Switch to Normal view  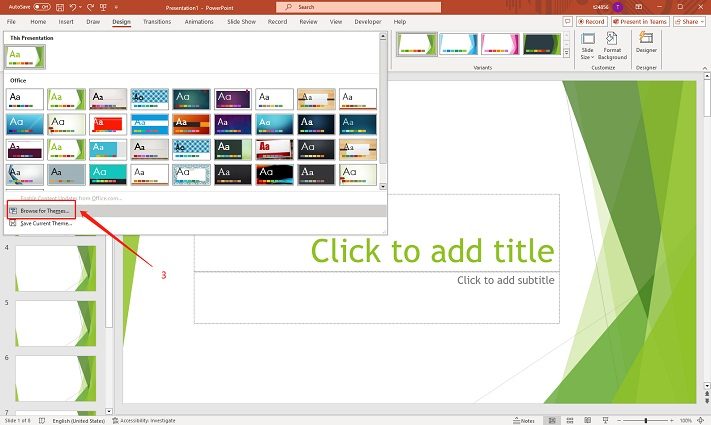pos(552,420)
